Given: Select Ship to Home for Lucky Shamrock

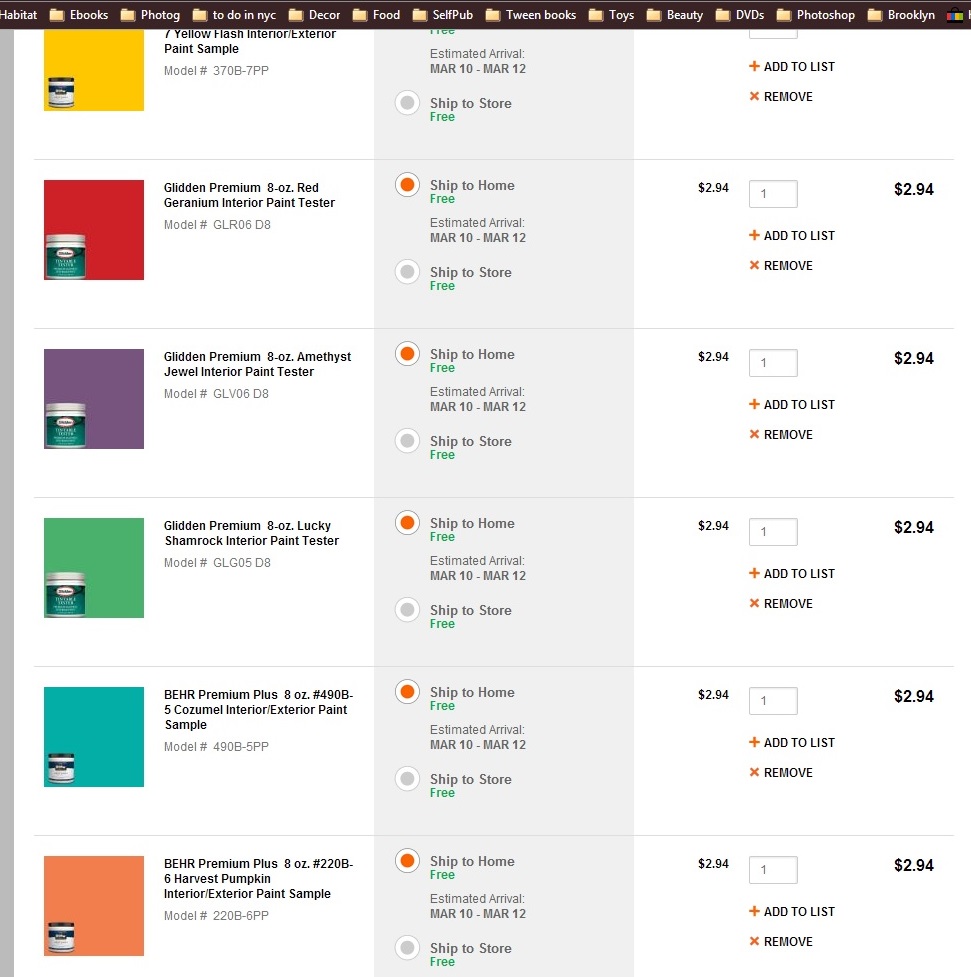Looking at the screenshot, I should point(407,523).
